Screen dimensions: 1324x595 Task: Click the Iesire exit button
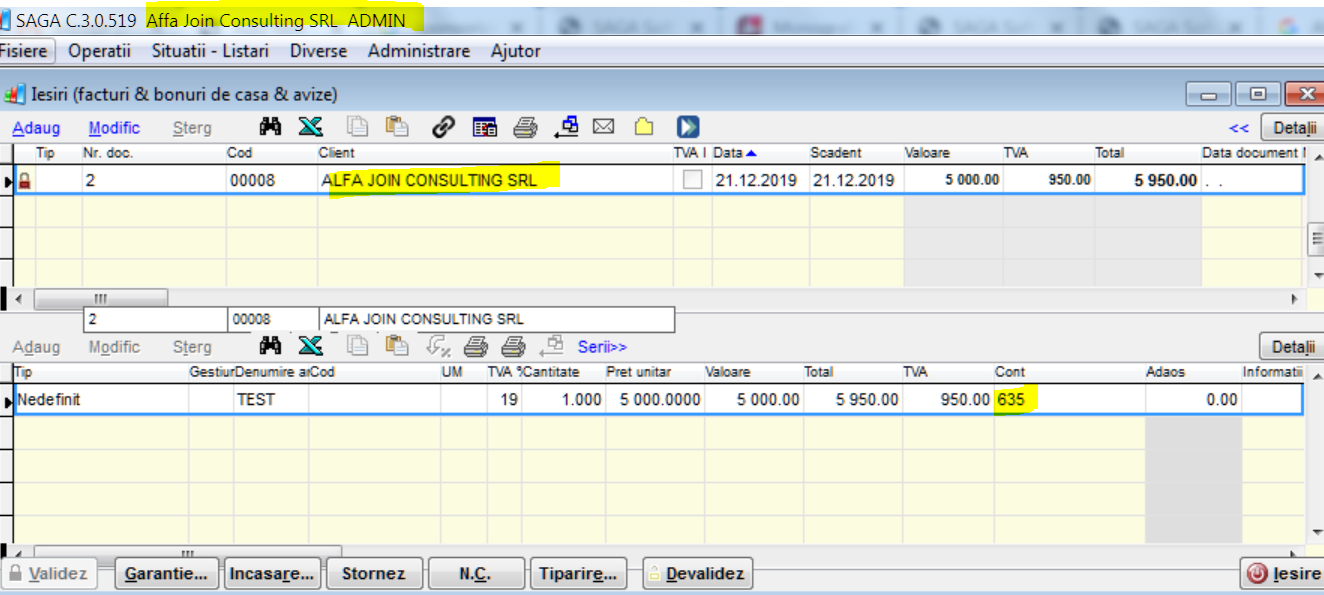coord(1281,574)
